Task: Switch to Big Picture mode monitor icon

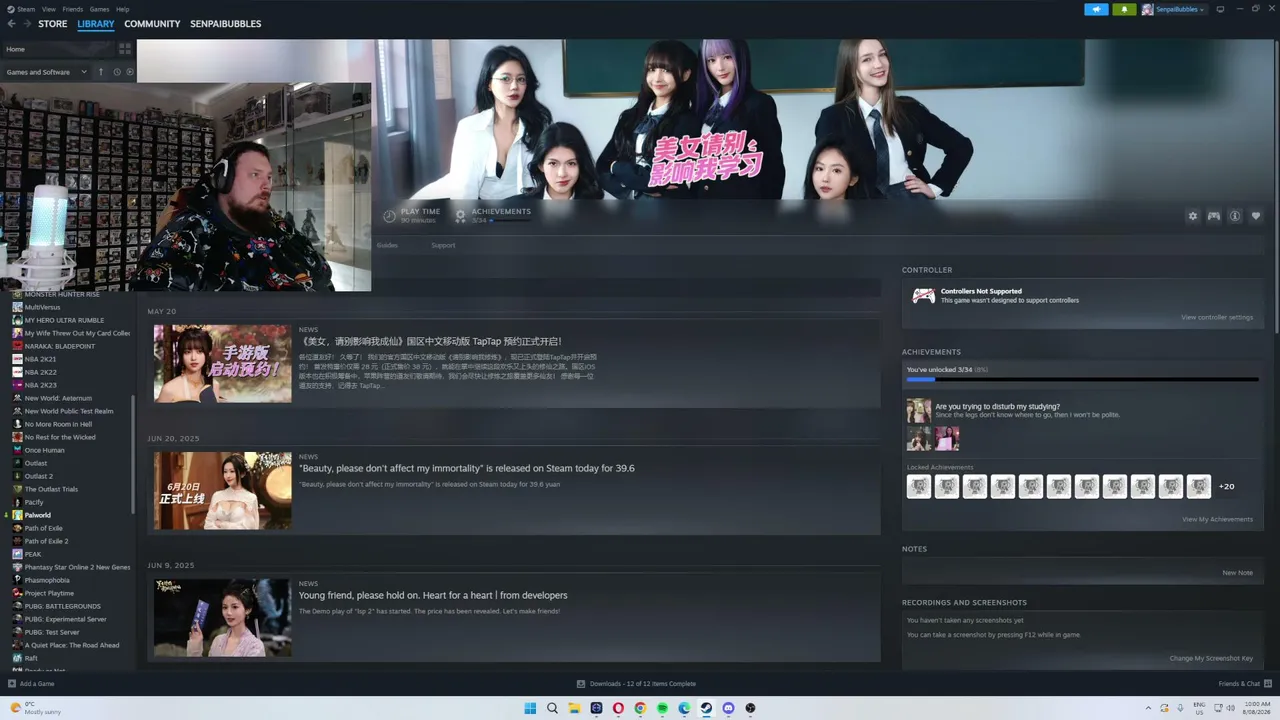Action: (x=1220, y=9)
